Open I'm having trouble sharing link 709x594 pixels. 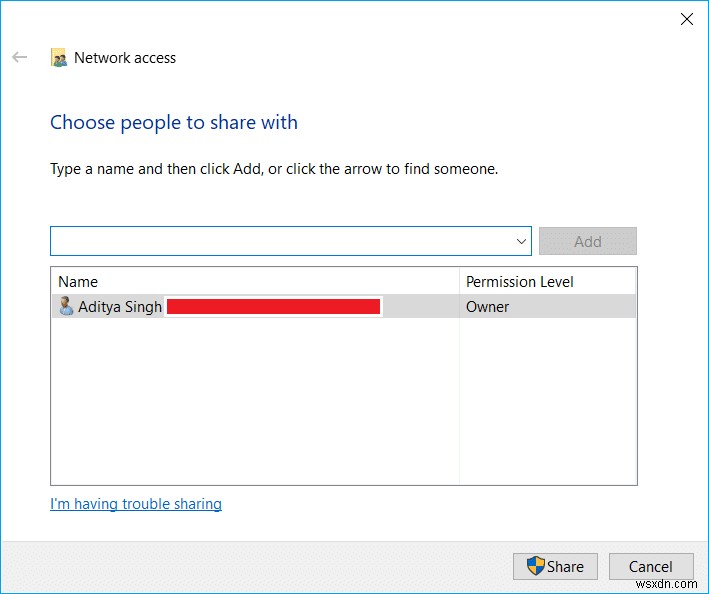136,504
